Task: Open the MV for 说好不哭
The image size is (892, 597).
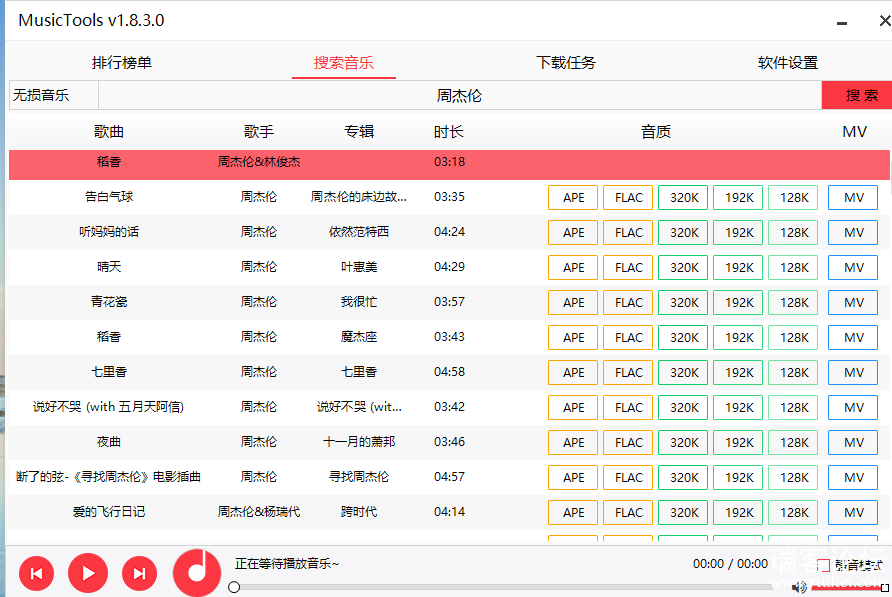Action: [853, 407]
